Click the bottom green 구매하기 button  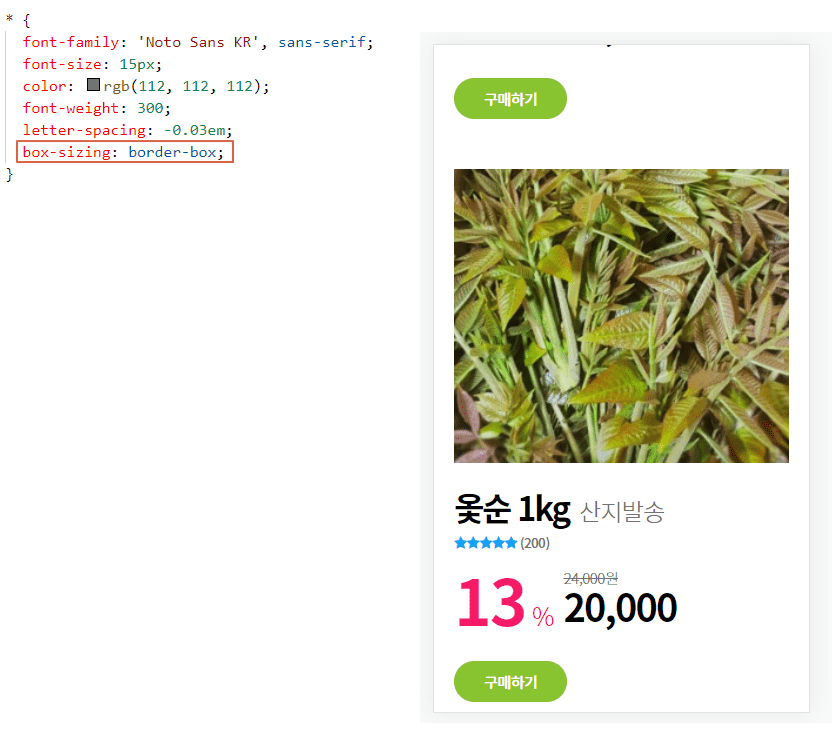(x=510, y=681)
